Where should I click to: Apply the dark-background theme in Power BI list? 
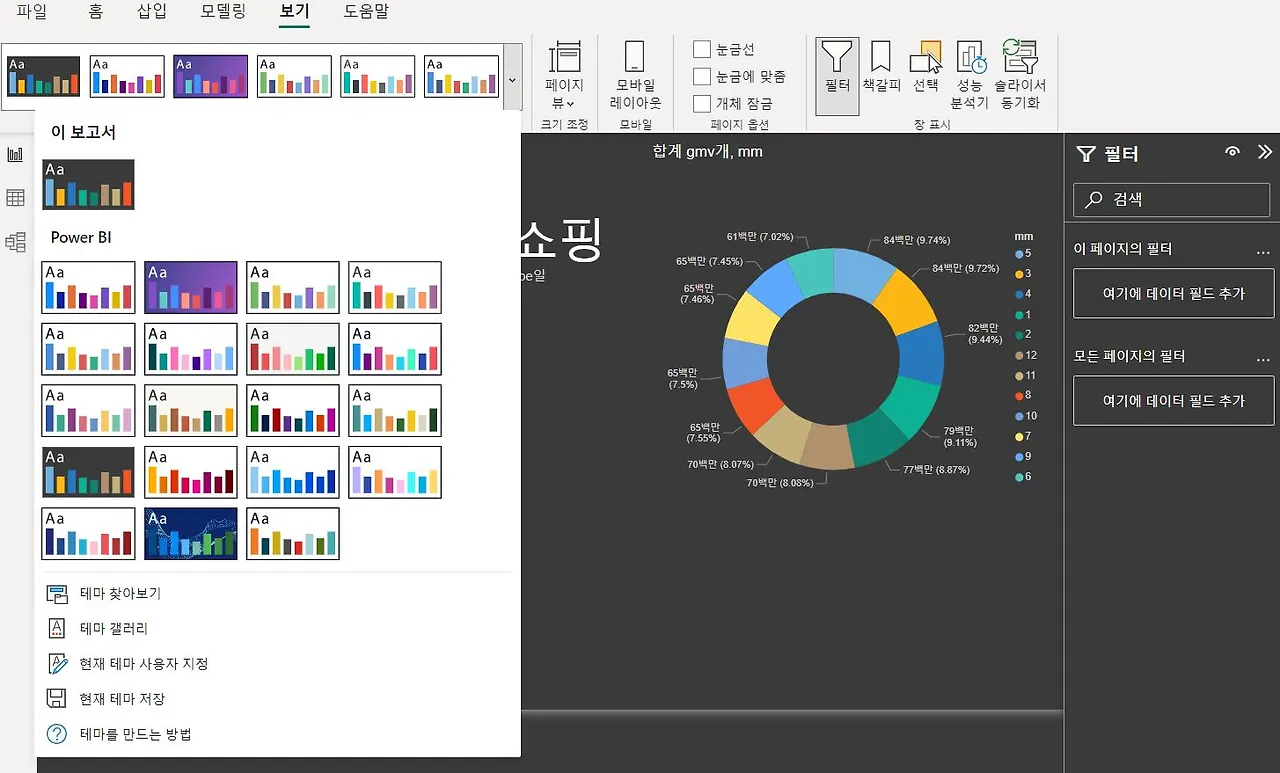pyautogui.click(x=88, y=472)
